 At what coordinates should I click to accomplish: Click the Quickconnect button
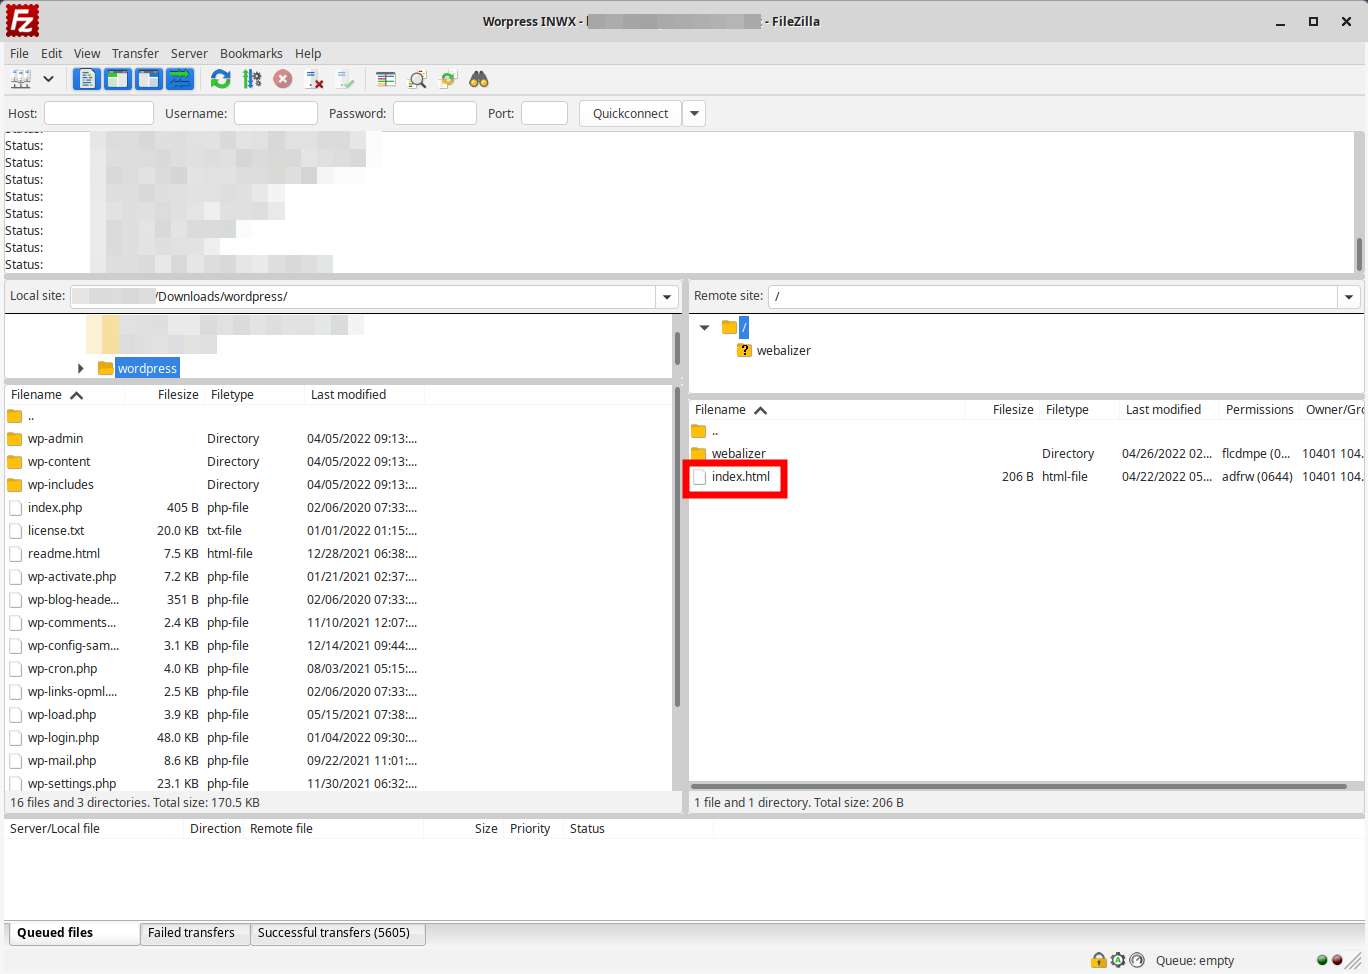point(630,113)
